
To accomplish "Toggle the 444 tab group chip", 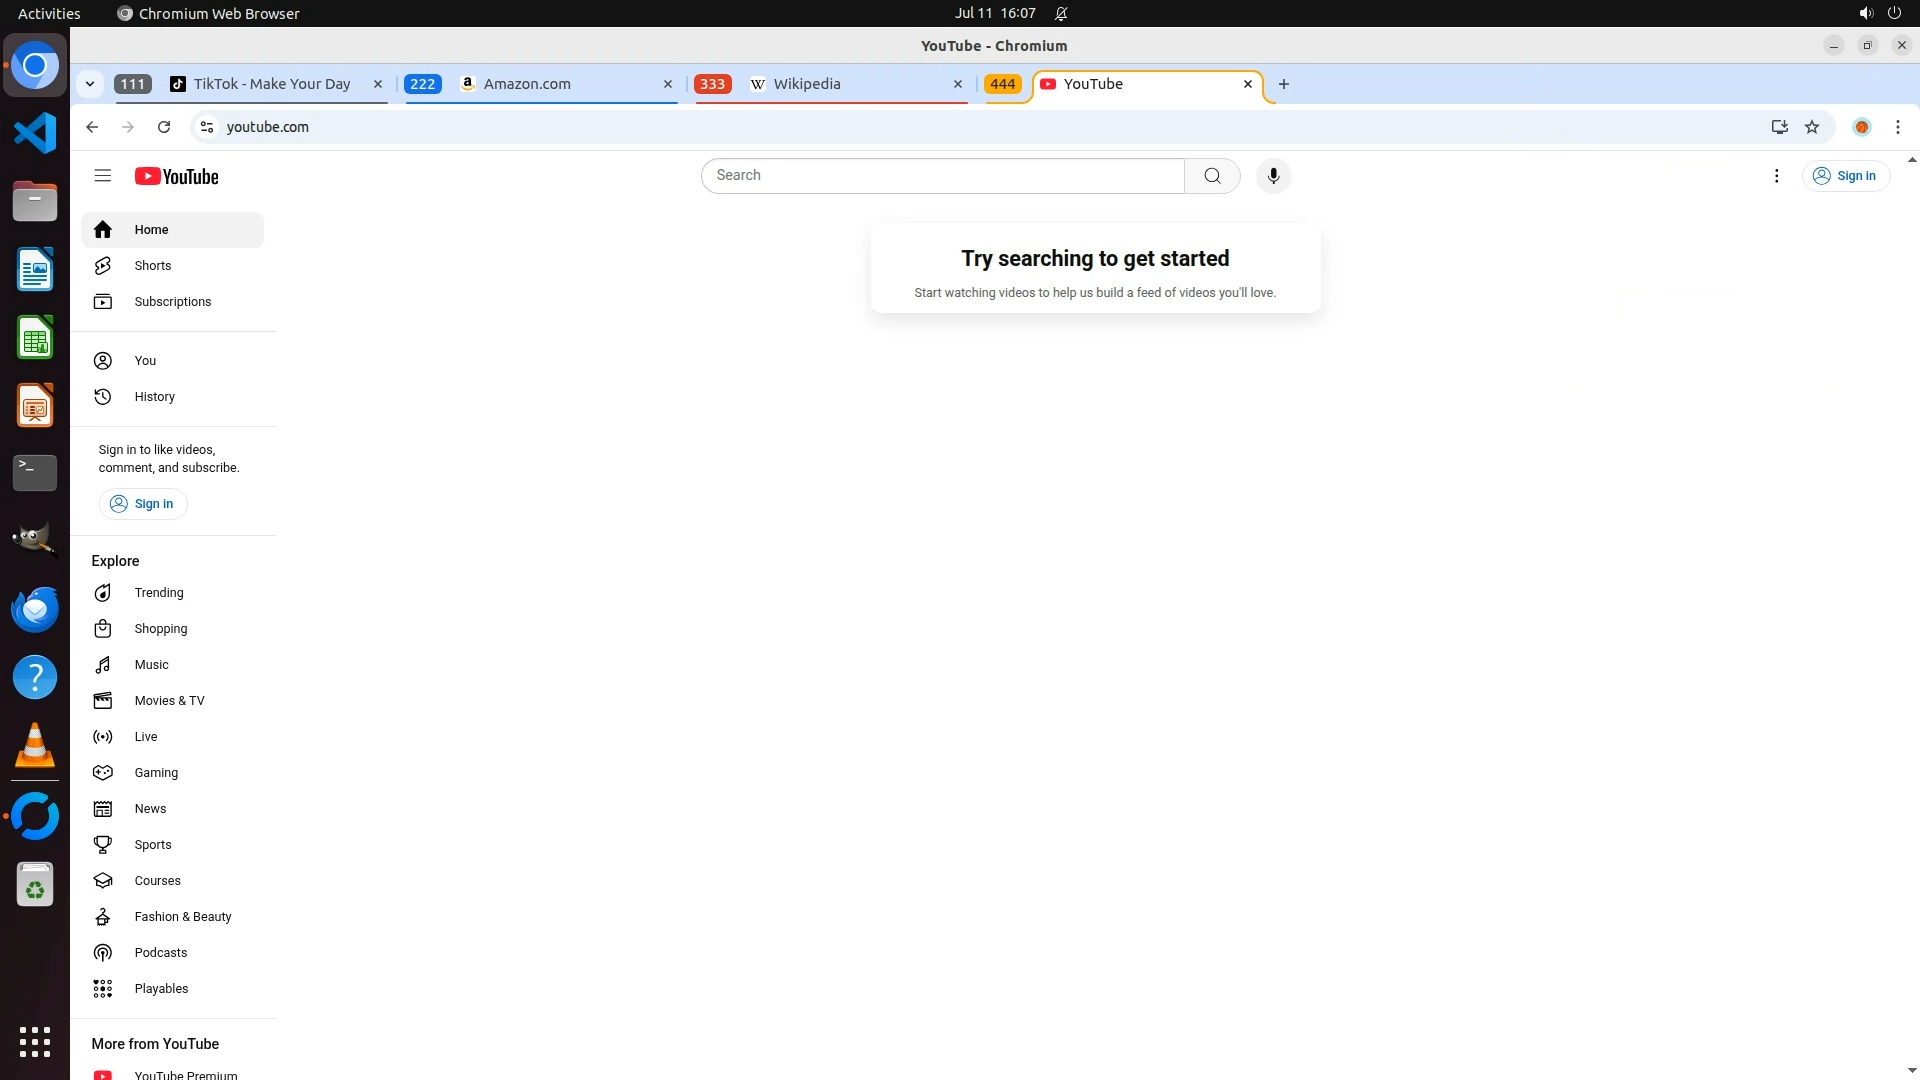I will pyautogui.click(x=1002, y=84).
